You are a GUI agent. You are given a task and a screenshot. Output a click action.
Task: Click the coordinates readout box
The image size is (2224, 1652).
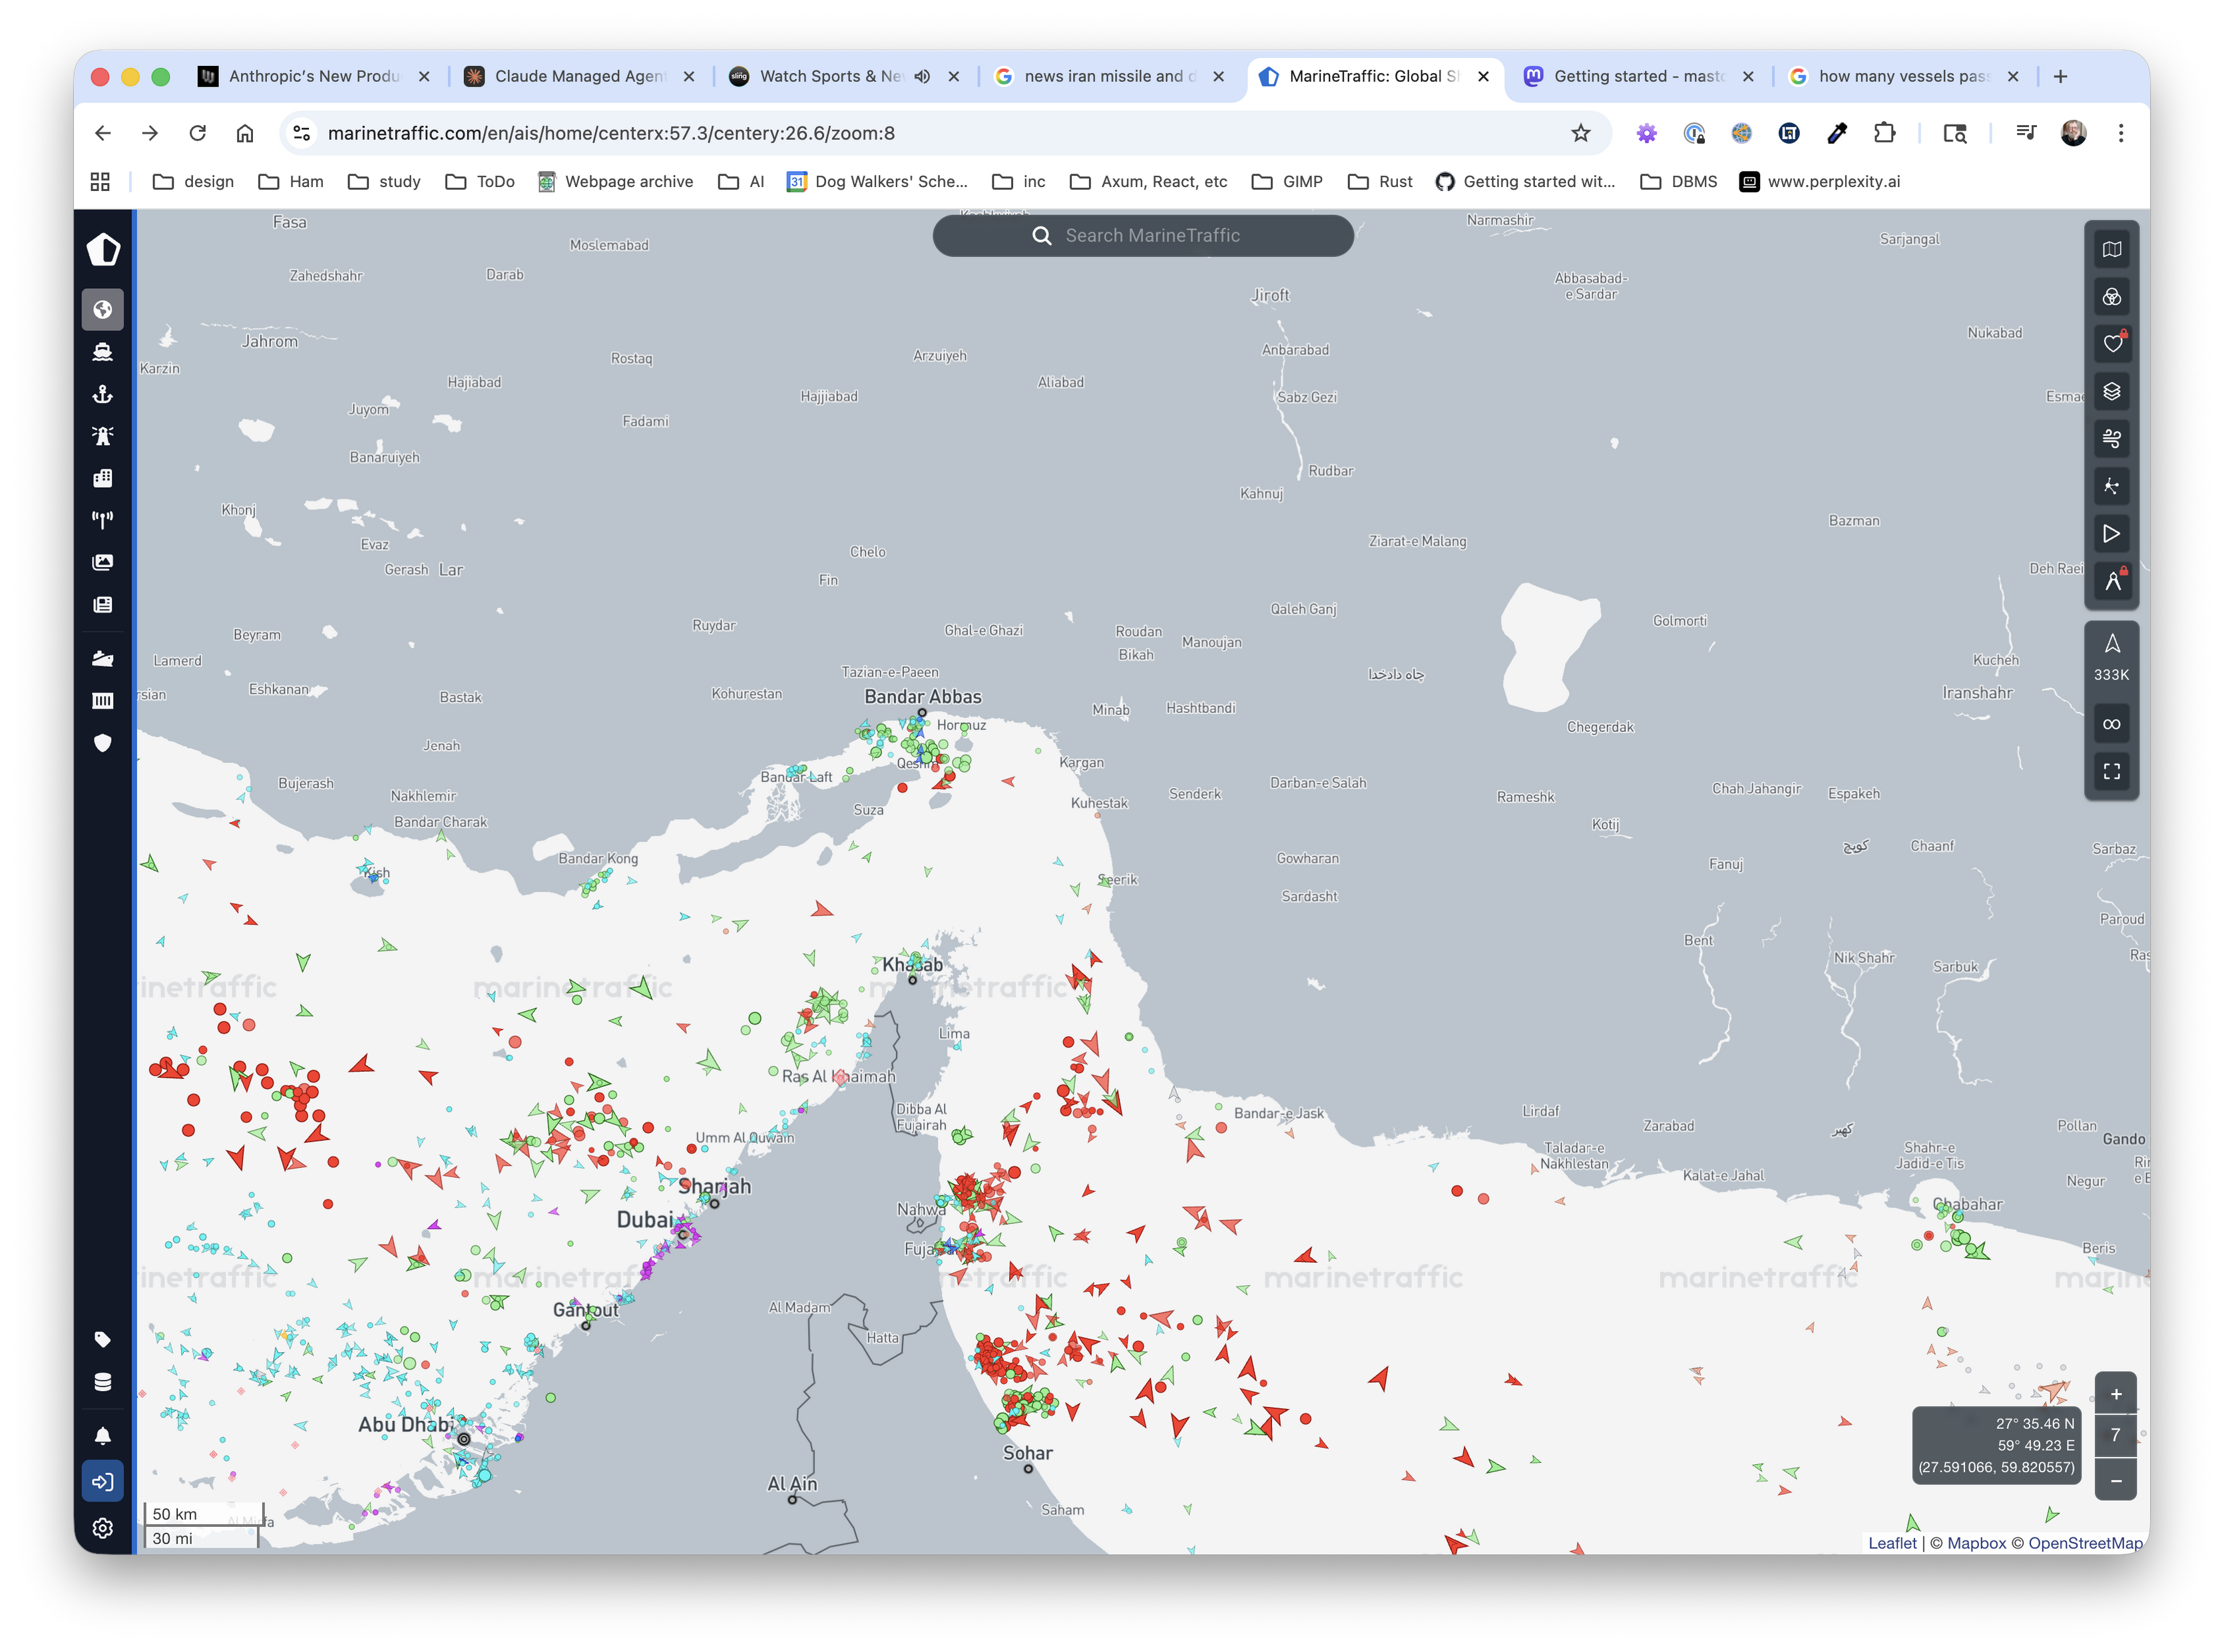coord(1996,1445)
